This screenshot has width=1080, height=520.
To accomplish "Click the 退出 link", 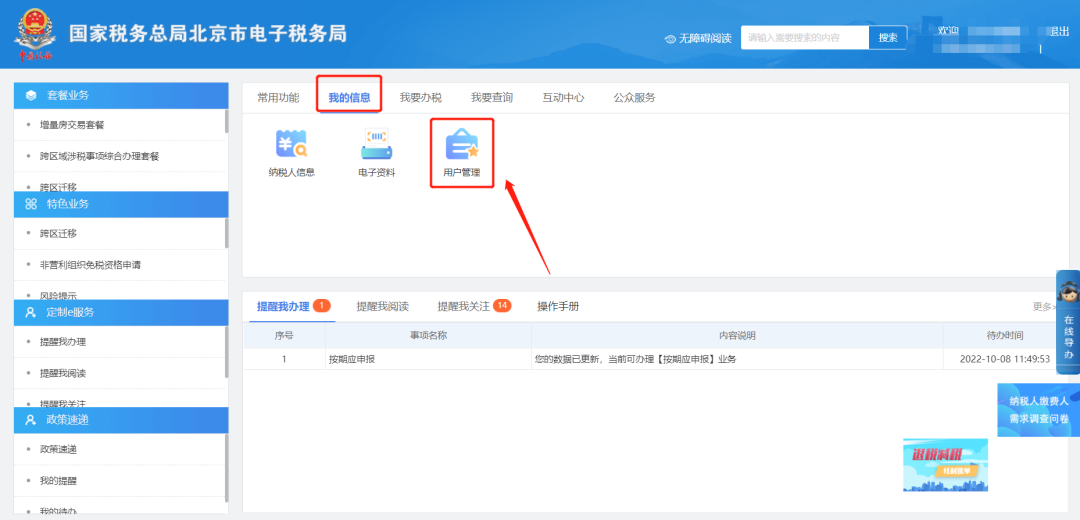I will [x=1059, y=32].
